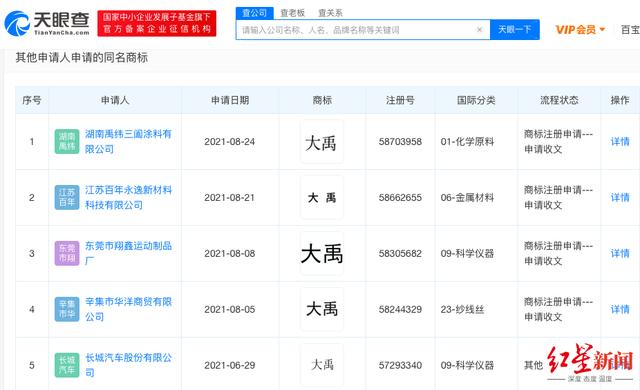Switch to the 查关系 tab
The height and width of the screenshot is (390, 640).
coord(330,13)
